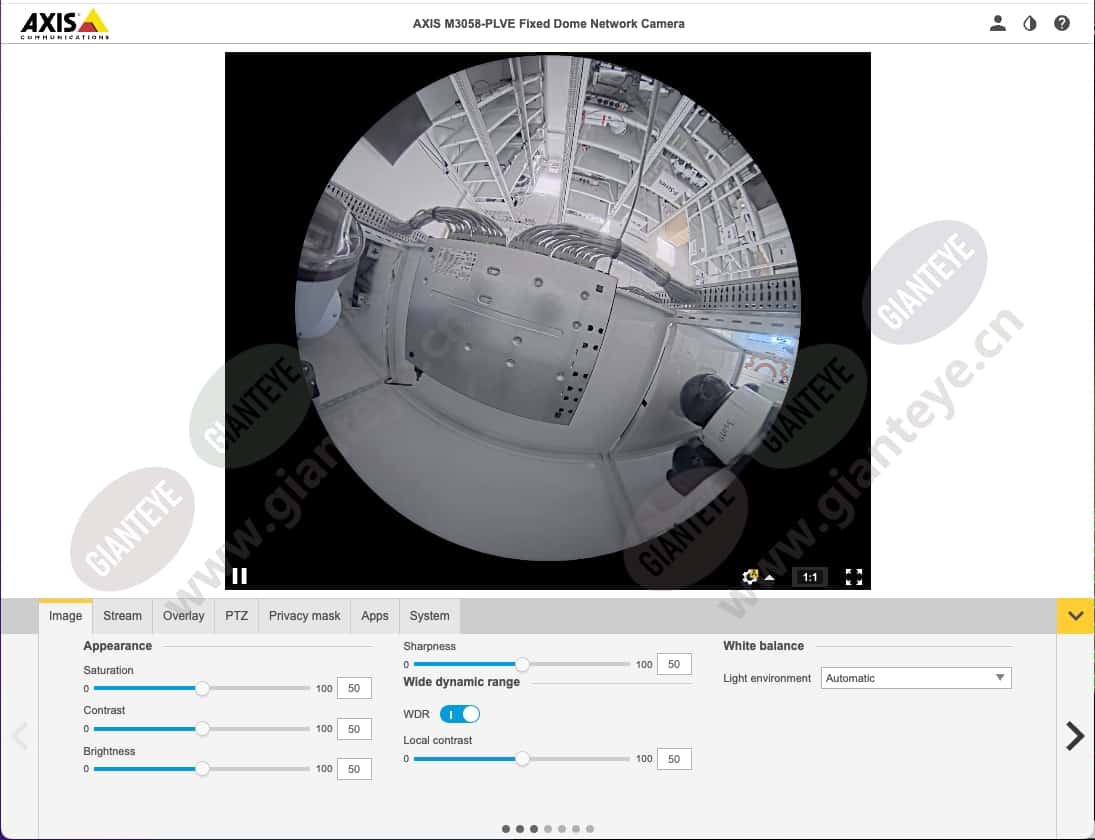Click the Local contrast value field
The height and width of the screenshot is (840, 1095).
tap(674, 759)
